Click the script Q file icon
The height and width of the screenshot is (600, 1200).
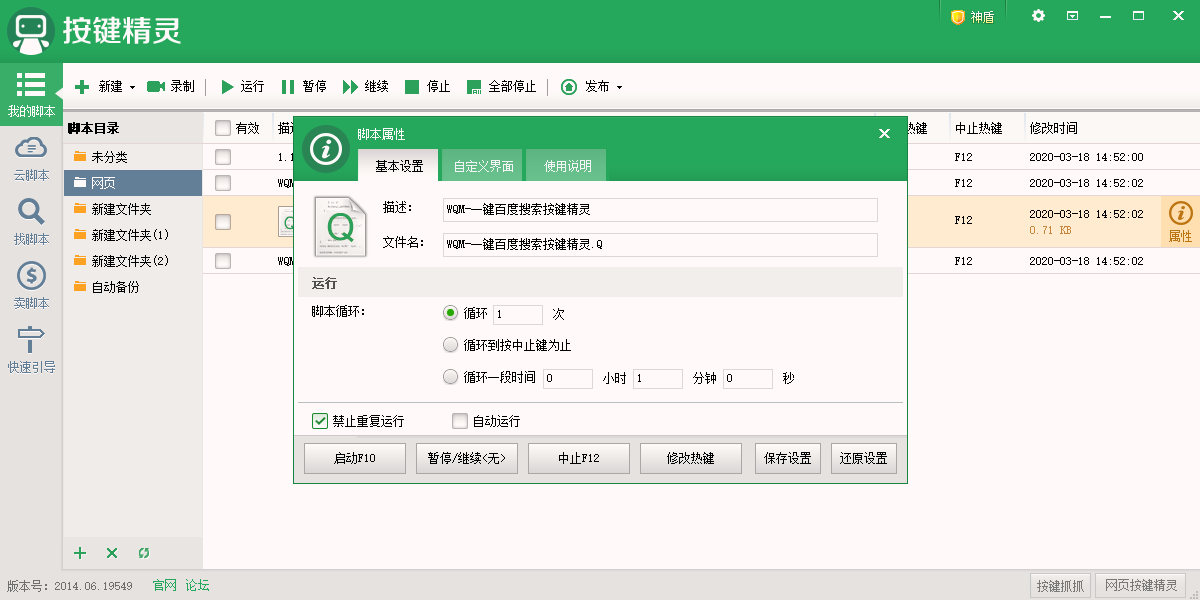[340, 227]
